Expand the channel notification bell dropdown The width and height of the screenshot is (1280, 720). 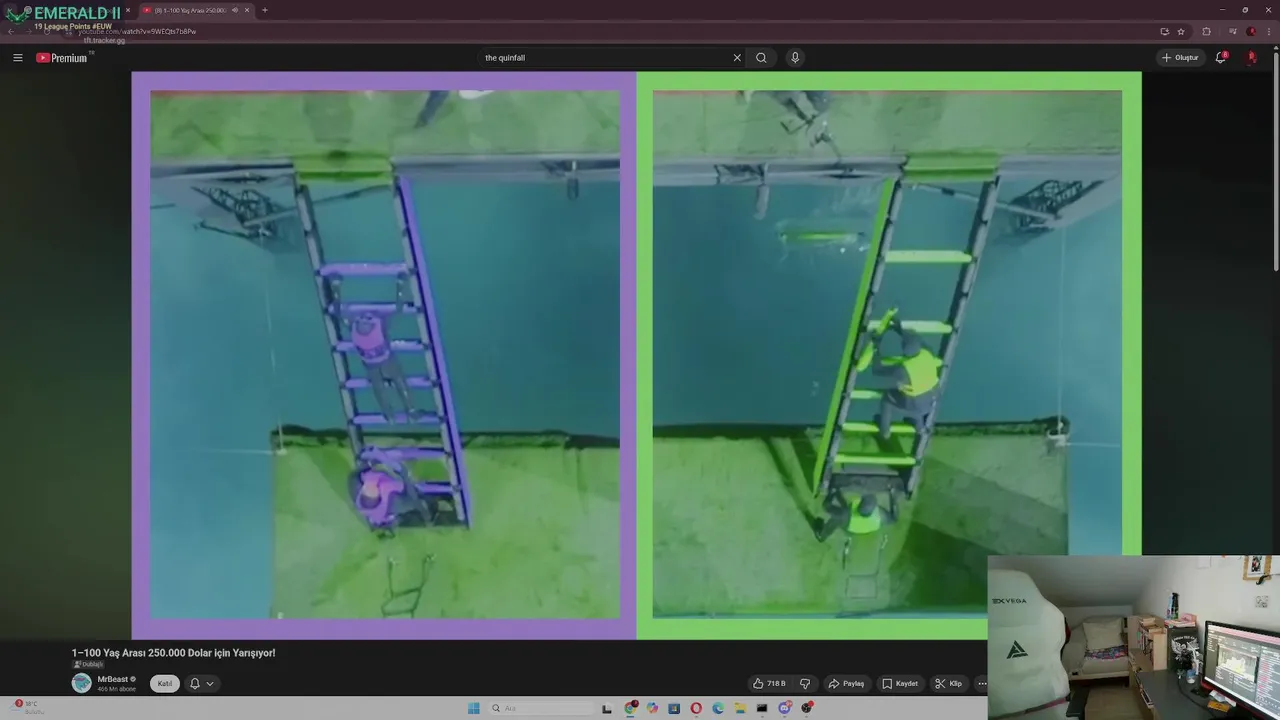(x=202, y=684)
